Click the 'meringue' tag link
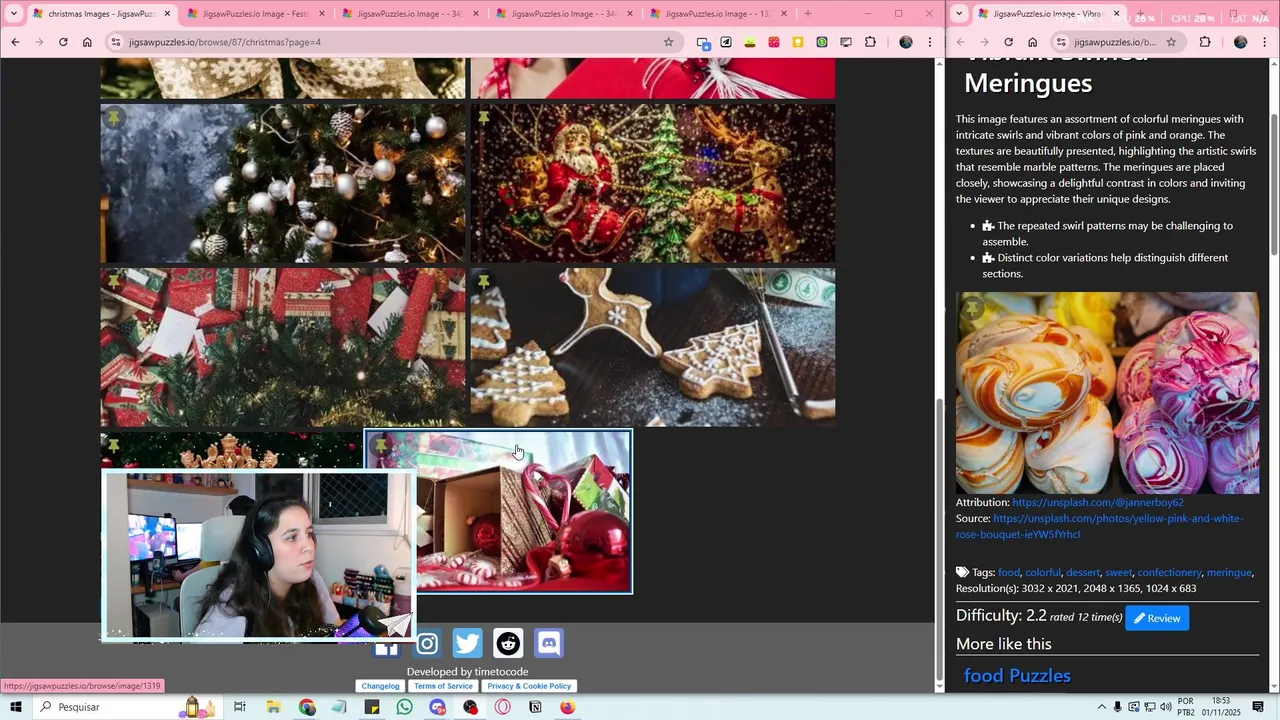 1229,572
